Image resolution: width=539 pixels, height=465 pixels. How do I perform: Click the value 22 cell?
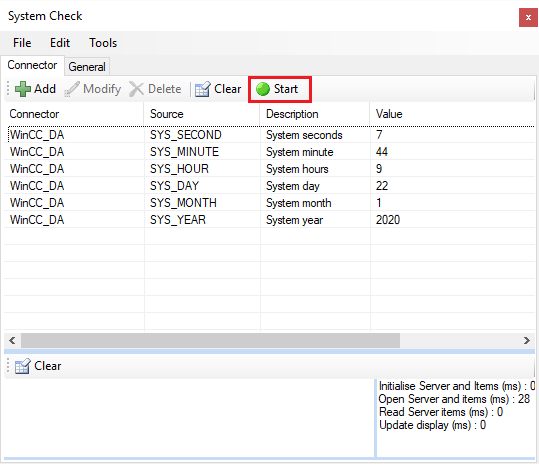382,186
